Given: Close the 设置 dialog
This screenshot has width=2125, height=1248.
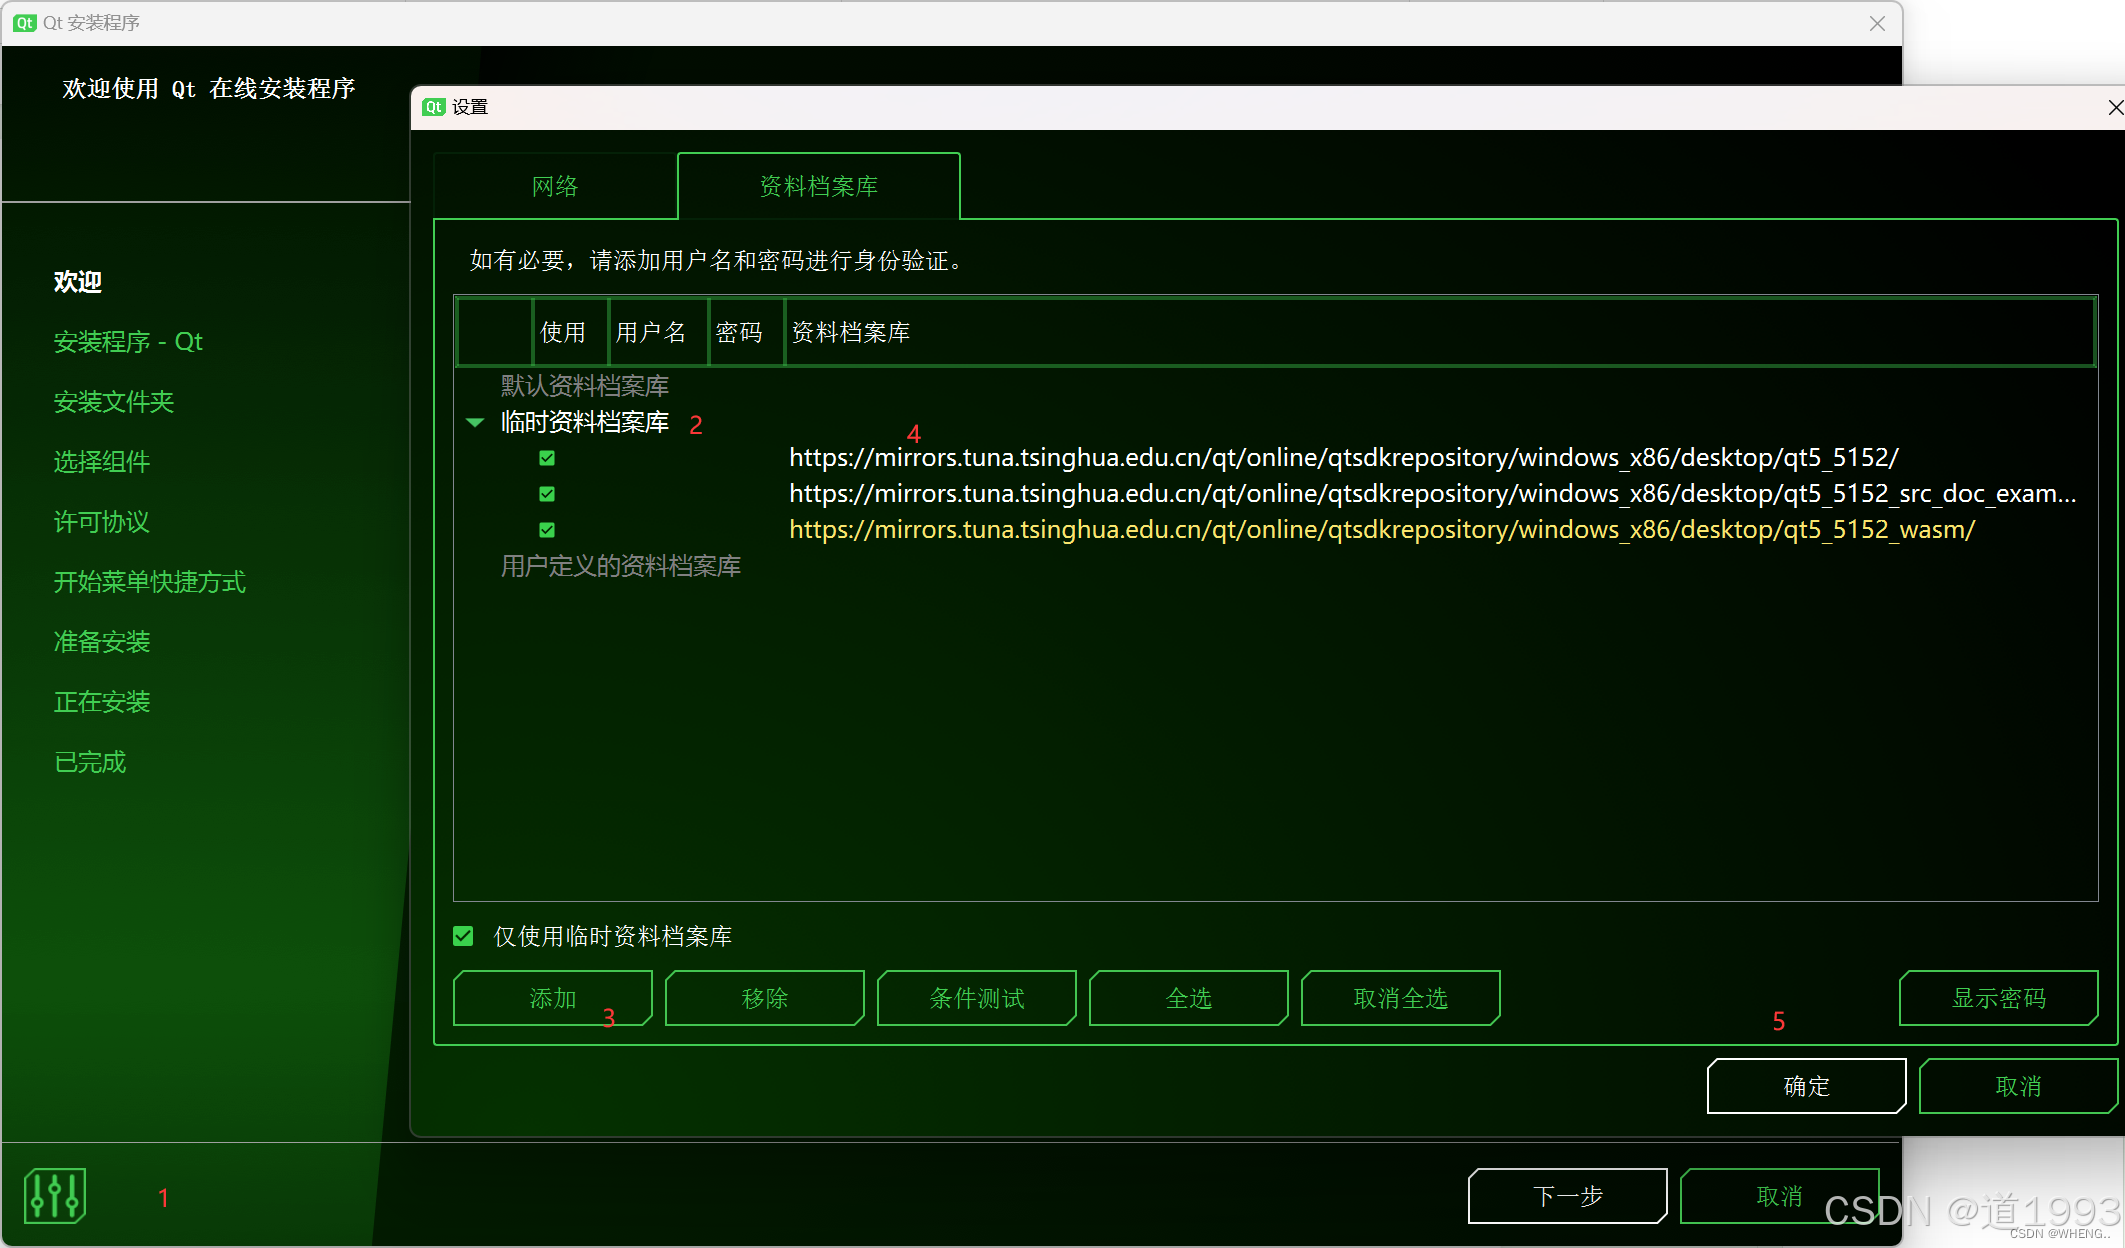Looking at the screenshot, I should point(2114,107).
